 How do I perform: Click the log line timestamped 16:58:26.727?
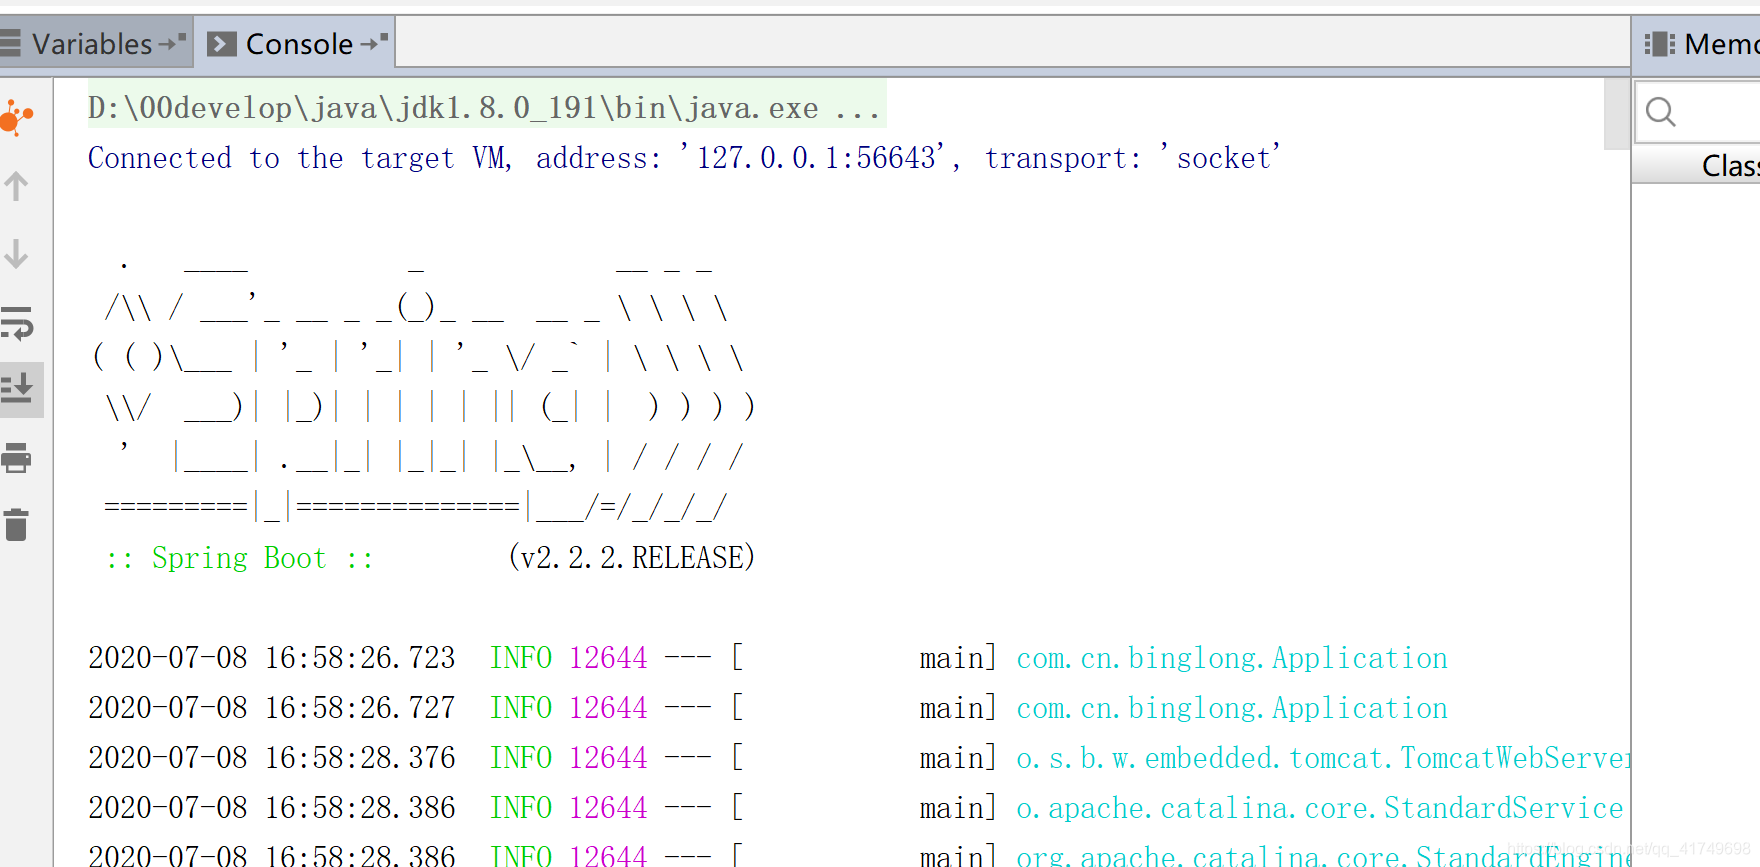click(768, 708)
